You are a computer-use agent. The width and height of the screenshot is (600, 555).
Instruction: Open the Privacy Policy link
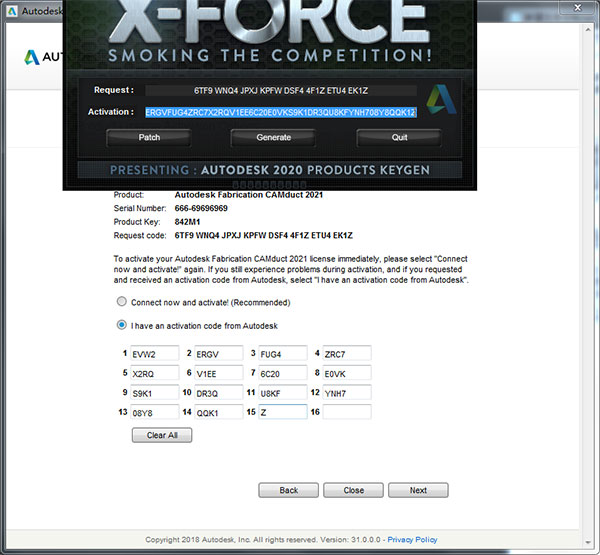[412, 539]
